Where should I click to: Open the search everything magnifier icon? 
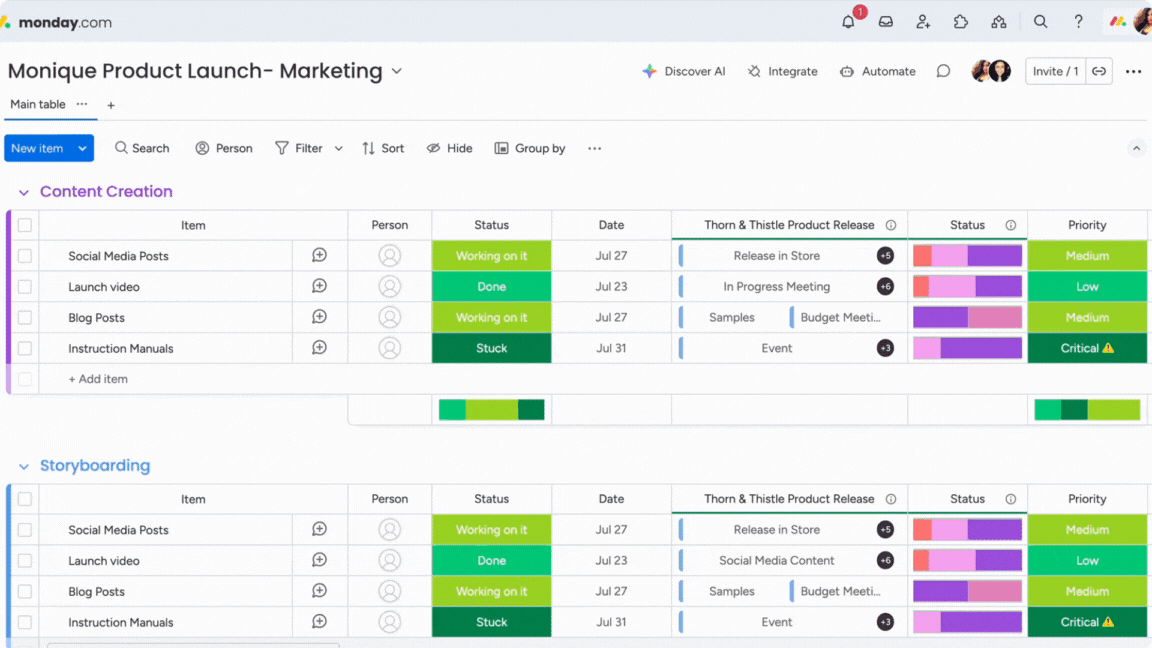pyautogui.click(x=1040, y=22)
